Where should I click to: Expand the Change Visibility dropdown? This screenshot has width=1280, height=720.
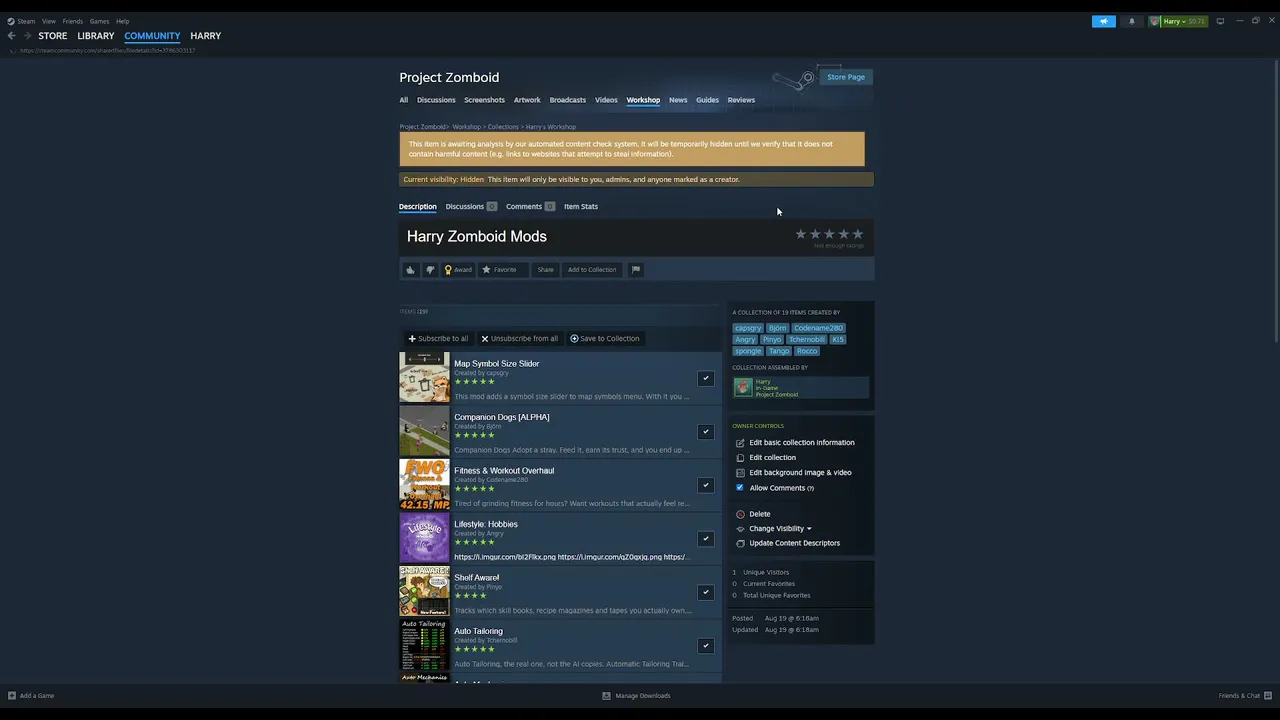tap(780, 529)
